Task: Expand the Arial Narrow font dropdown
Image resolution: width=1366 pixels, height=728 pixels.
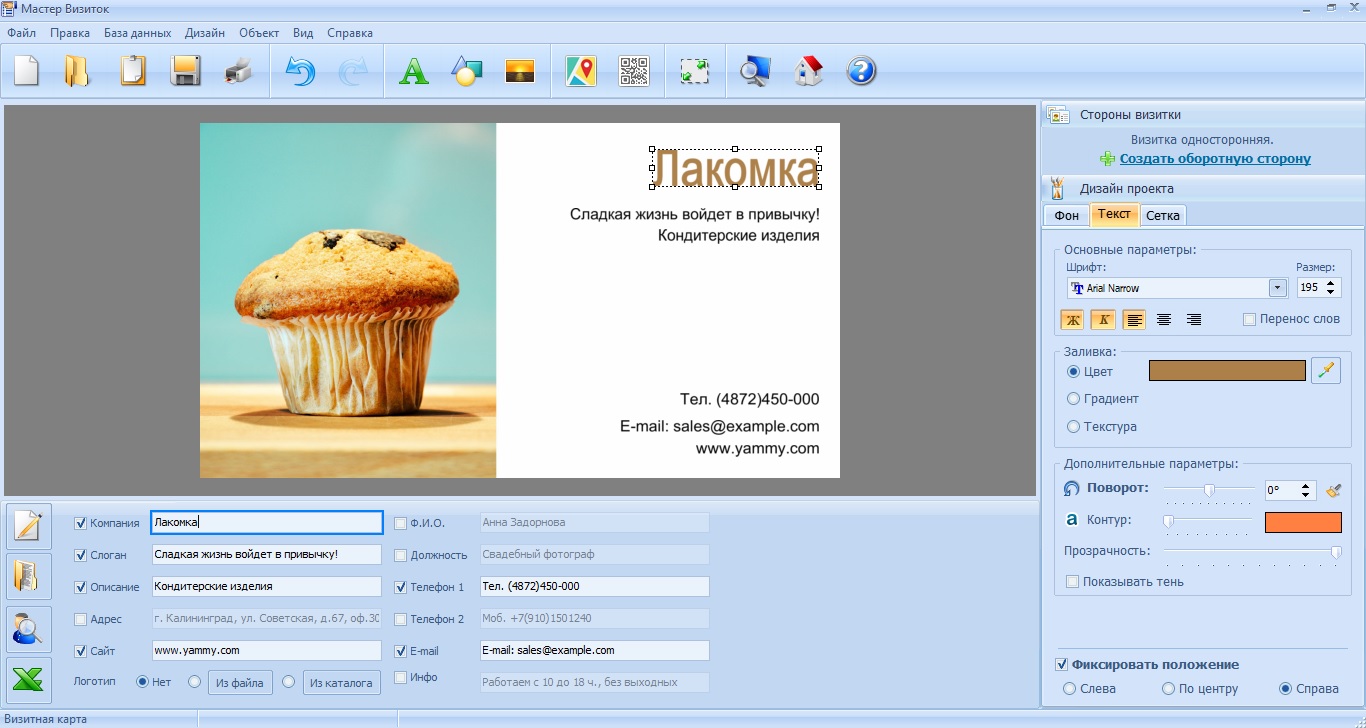Action: (1277, 288)
